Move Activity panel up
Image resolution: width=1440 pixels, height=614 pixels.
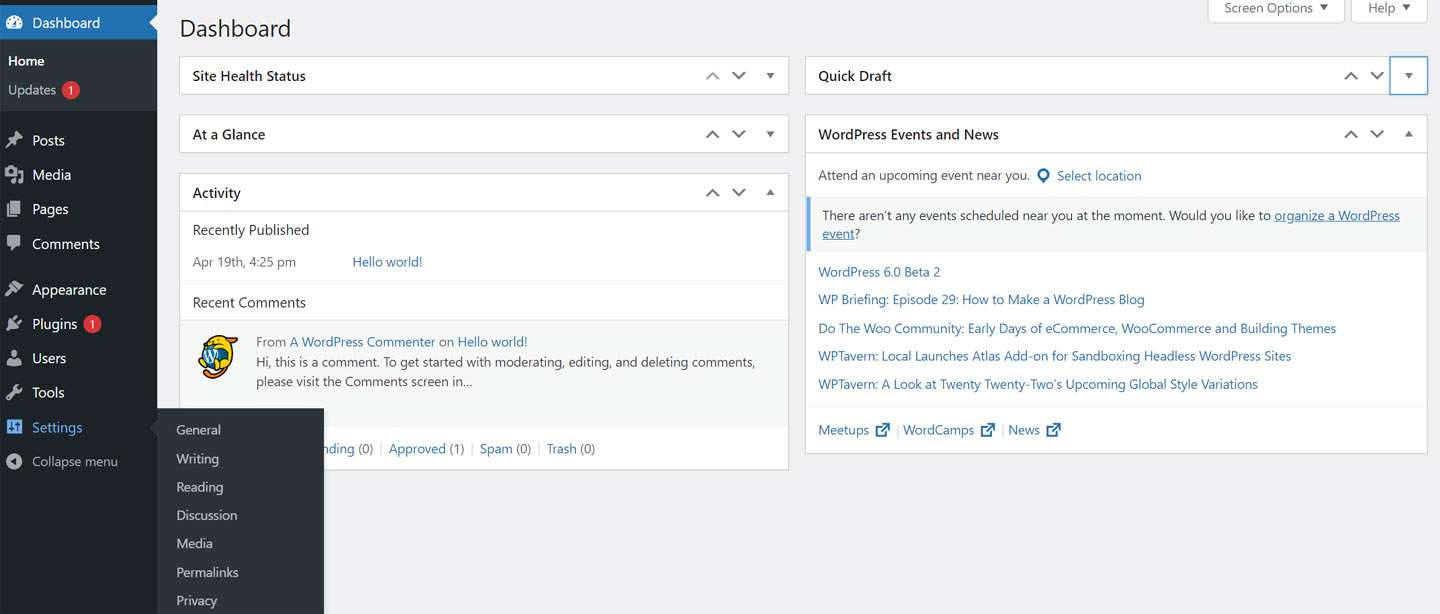click(x=712, y=193)
